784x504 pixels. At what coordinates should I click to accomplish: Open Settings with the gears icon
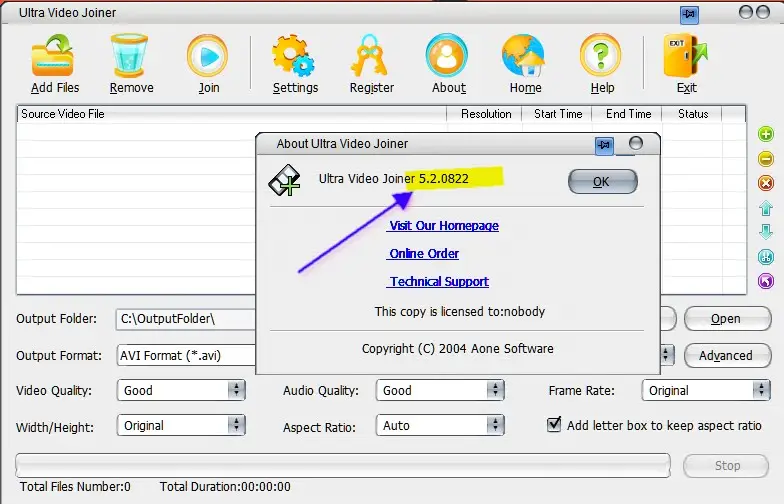(x=294, y=56)
